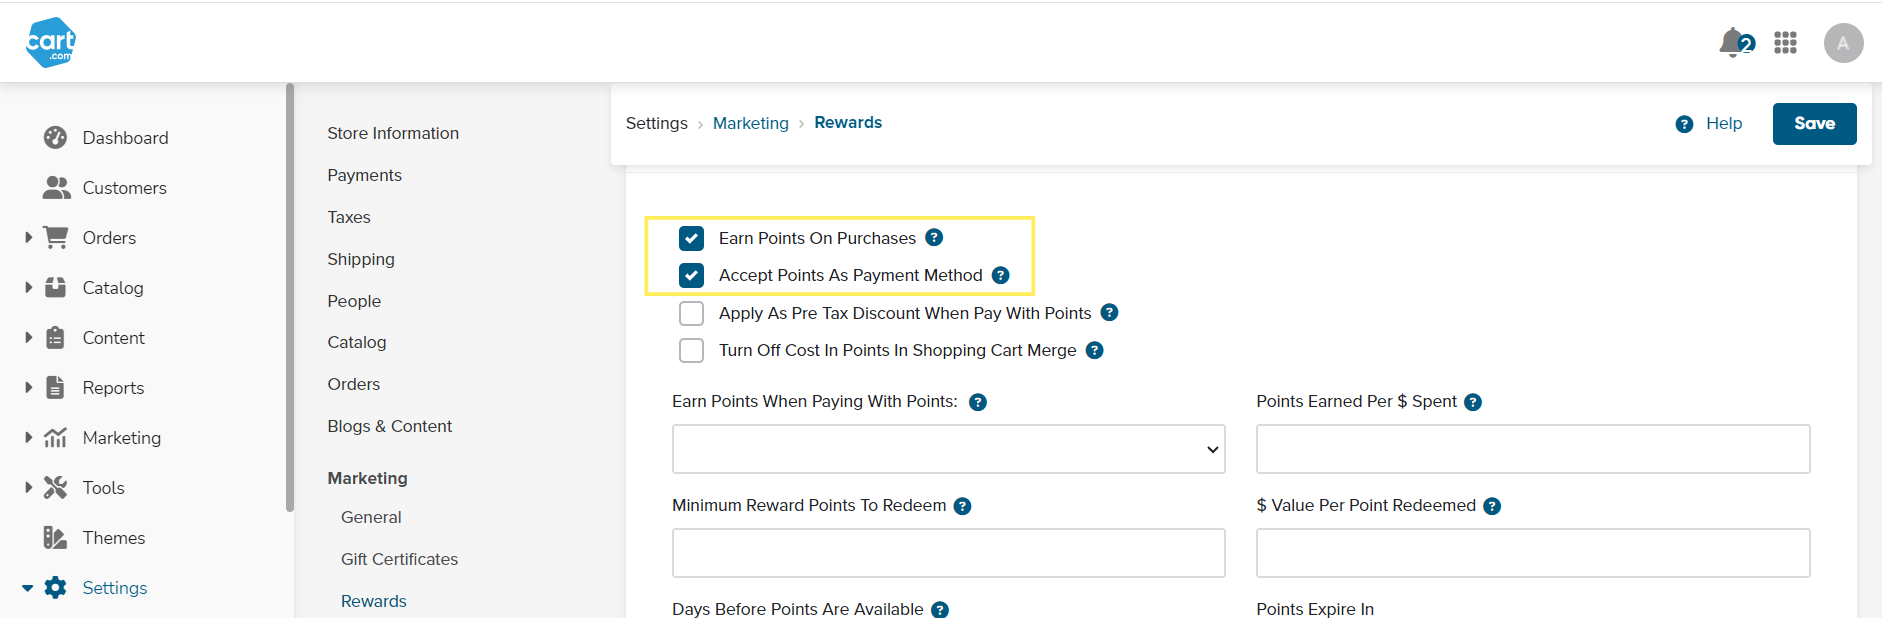Uncheck Earn Points On Purchases
This screenshot has width=1882, height=618.
[x=691, y=238]
